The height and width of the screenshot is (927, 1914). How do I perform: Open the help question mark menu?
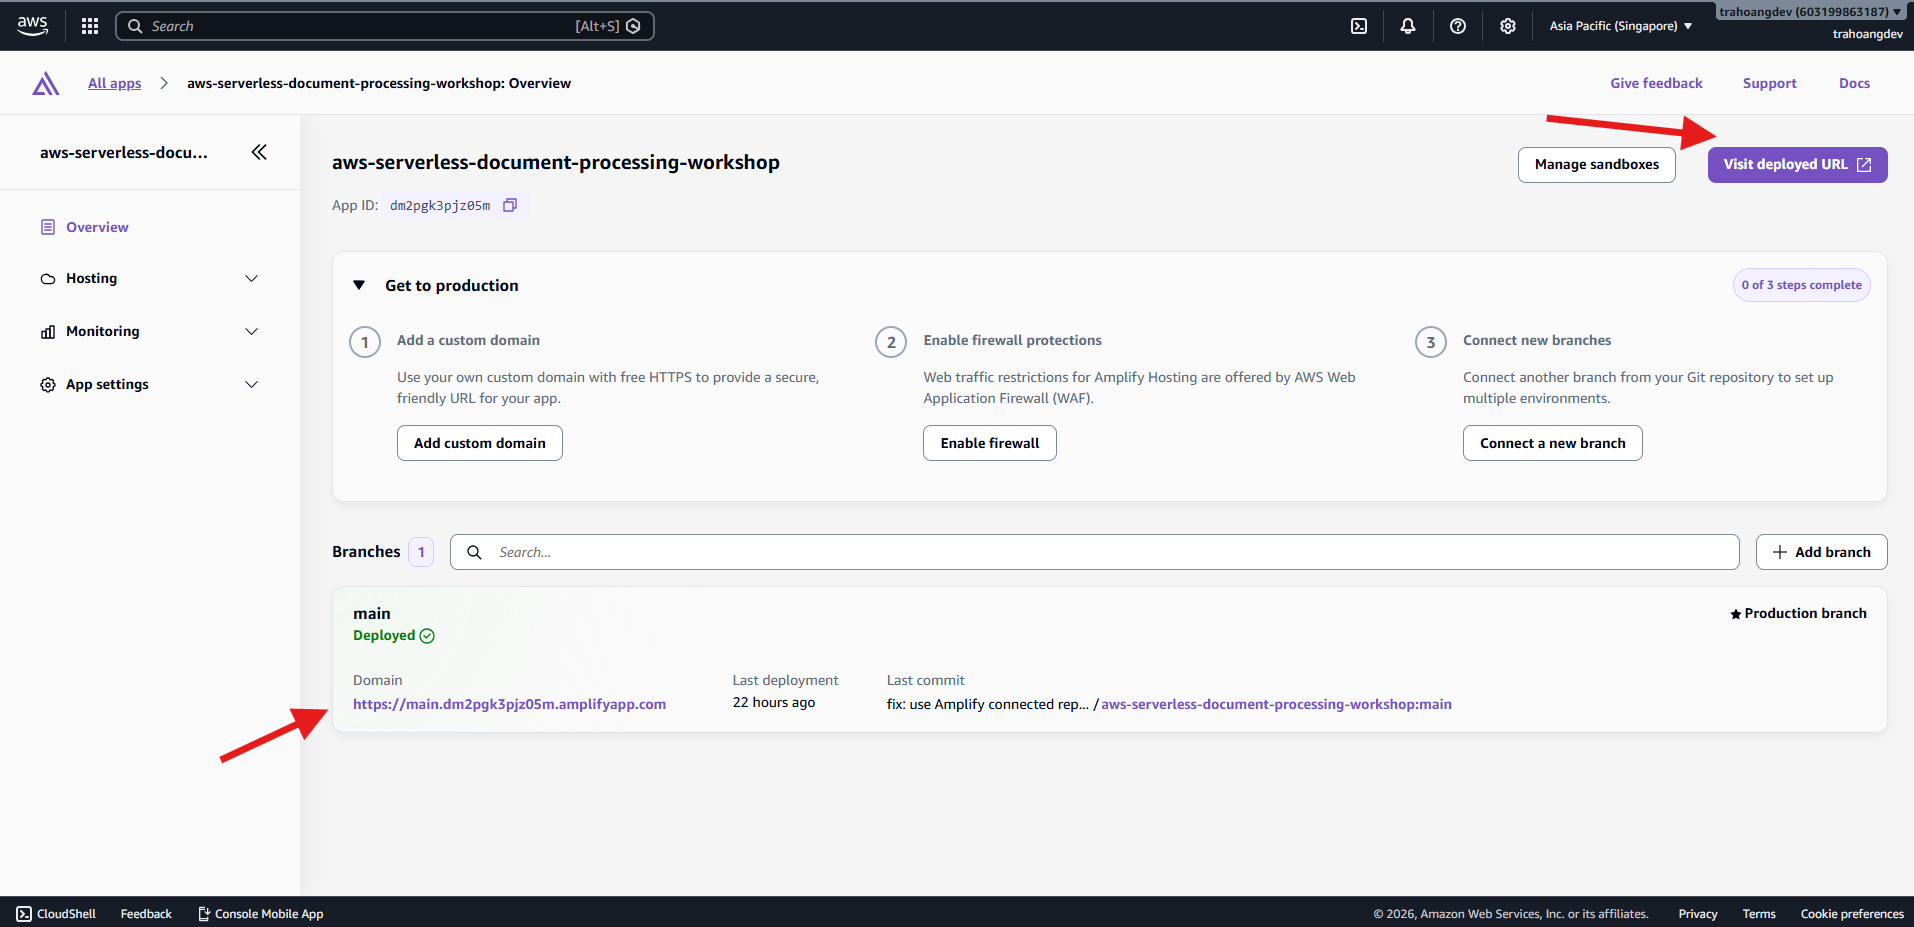(1458, 26)
